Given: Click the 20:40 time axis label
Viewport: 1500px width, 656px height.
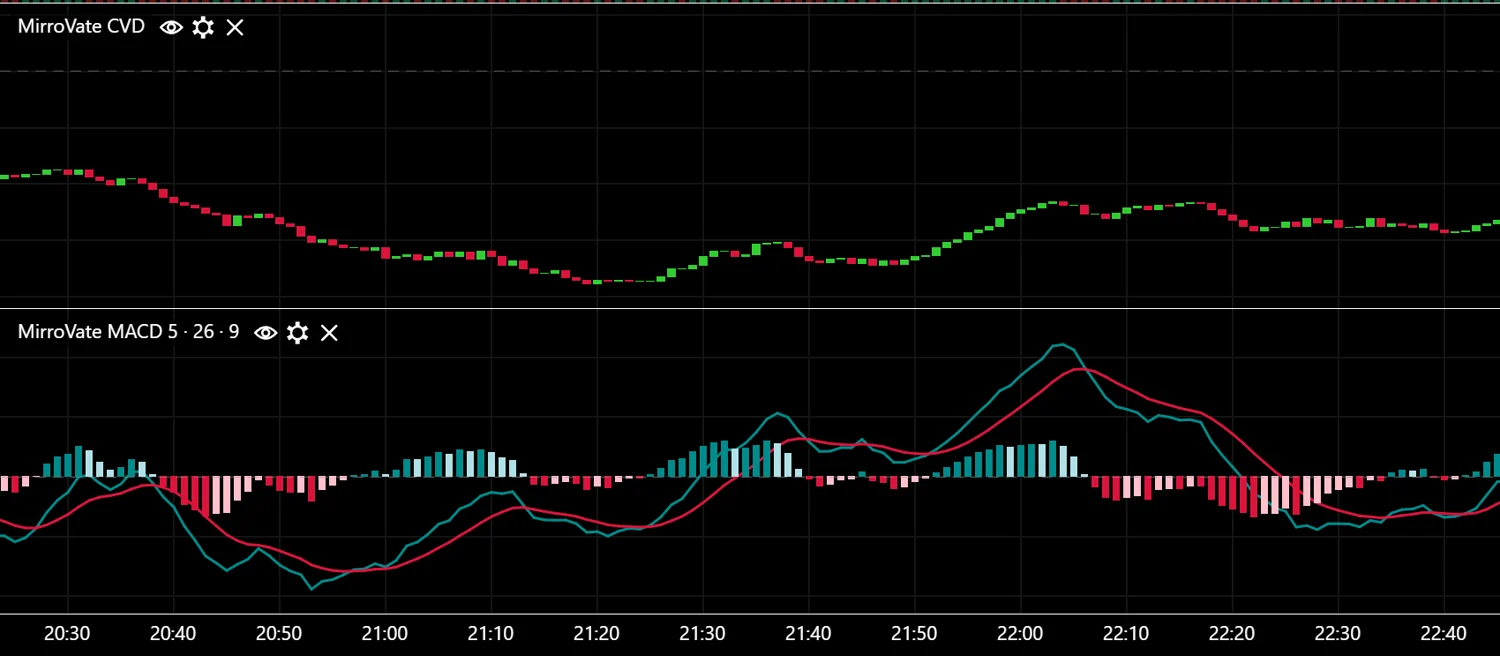Looking at the screenshot, I should tap(174, 634).
